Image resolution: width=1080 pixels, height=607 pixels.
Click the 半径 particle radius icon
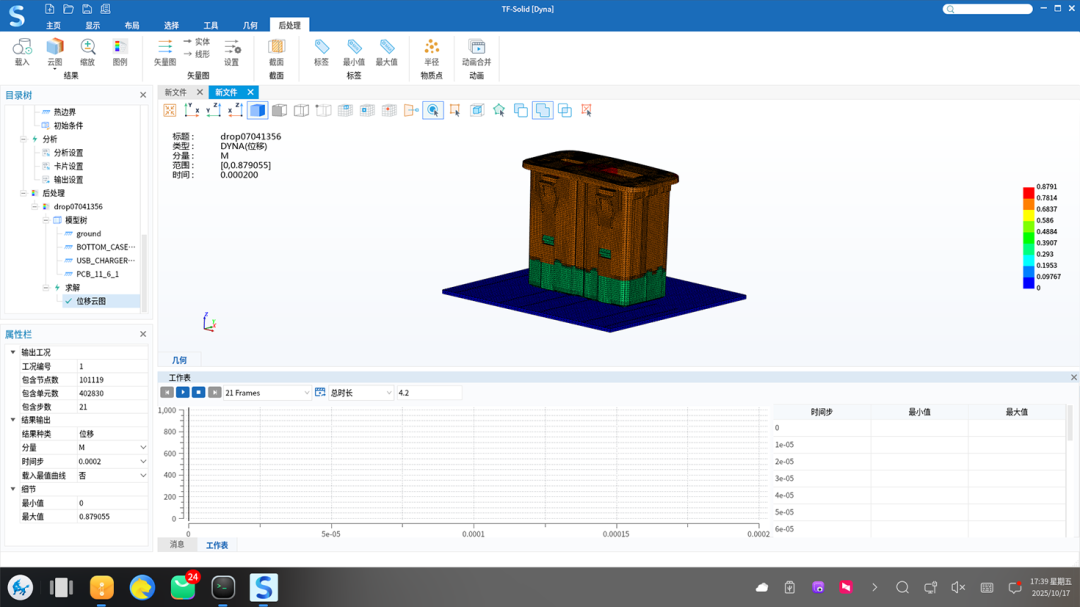click(431, 48)
